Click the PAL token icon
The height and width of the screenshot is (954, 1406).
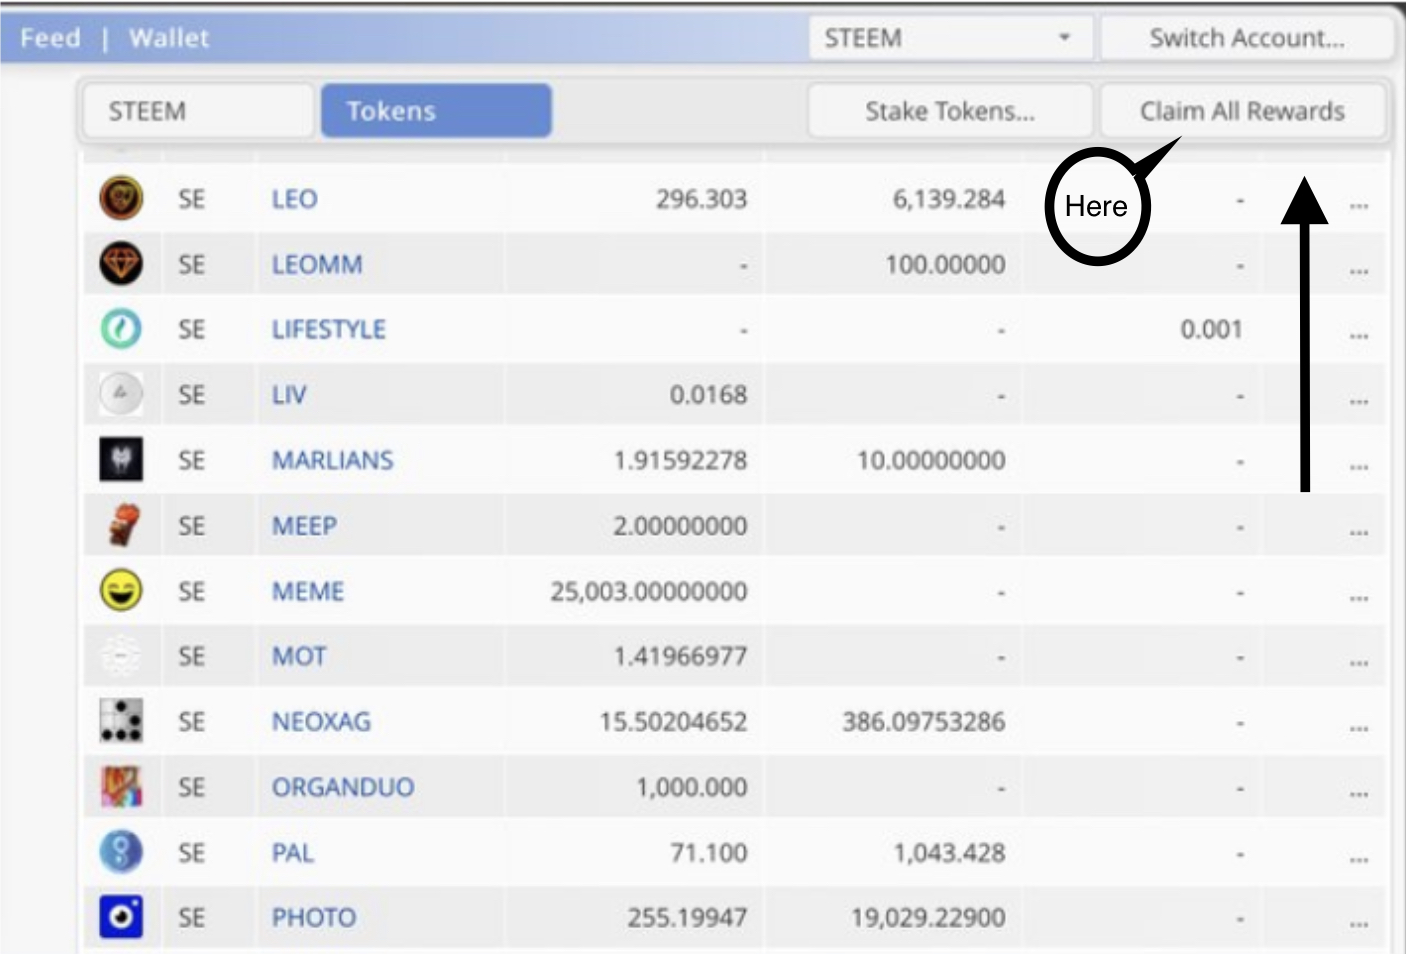(x=121, y=852)
